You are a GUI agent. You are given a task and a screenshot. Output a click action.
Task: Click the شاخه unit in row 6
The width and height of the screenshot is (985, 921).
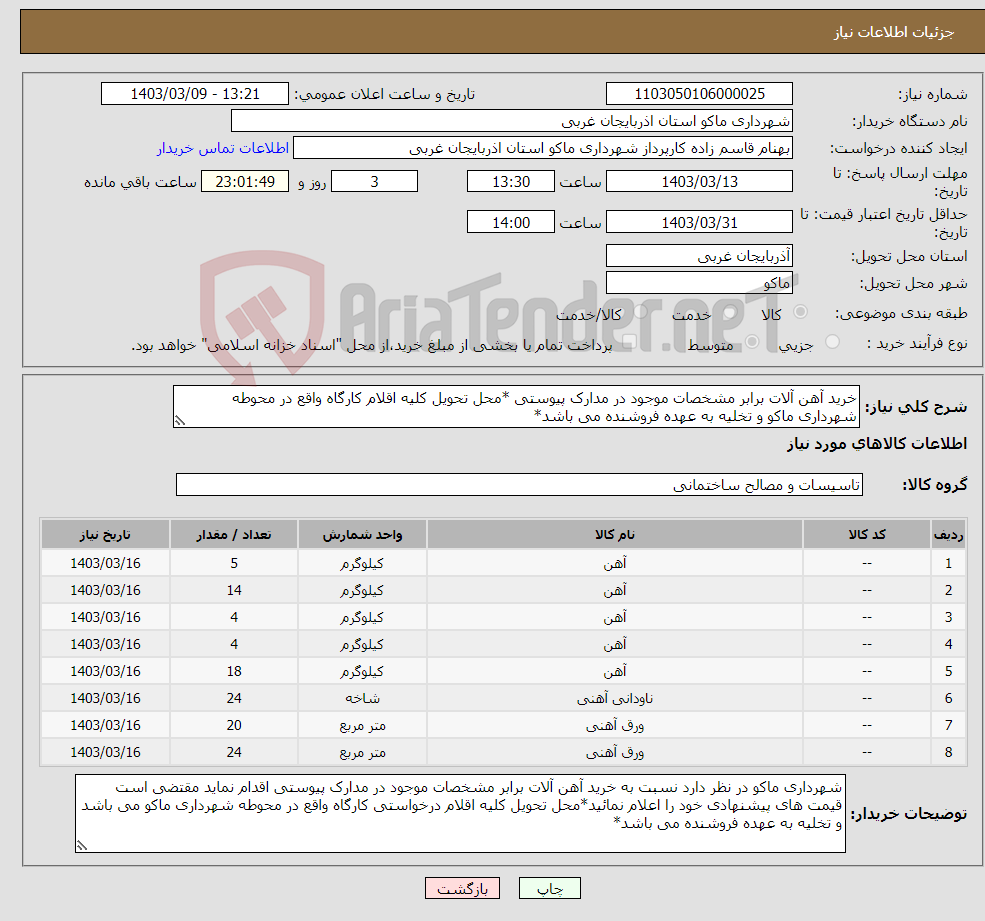[362, 699]
